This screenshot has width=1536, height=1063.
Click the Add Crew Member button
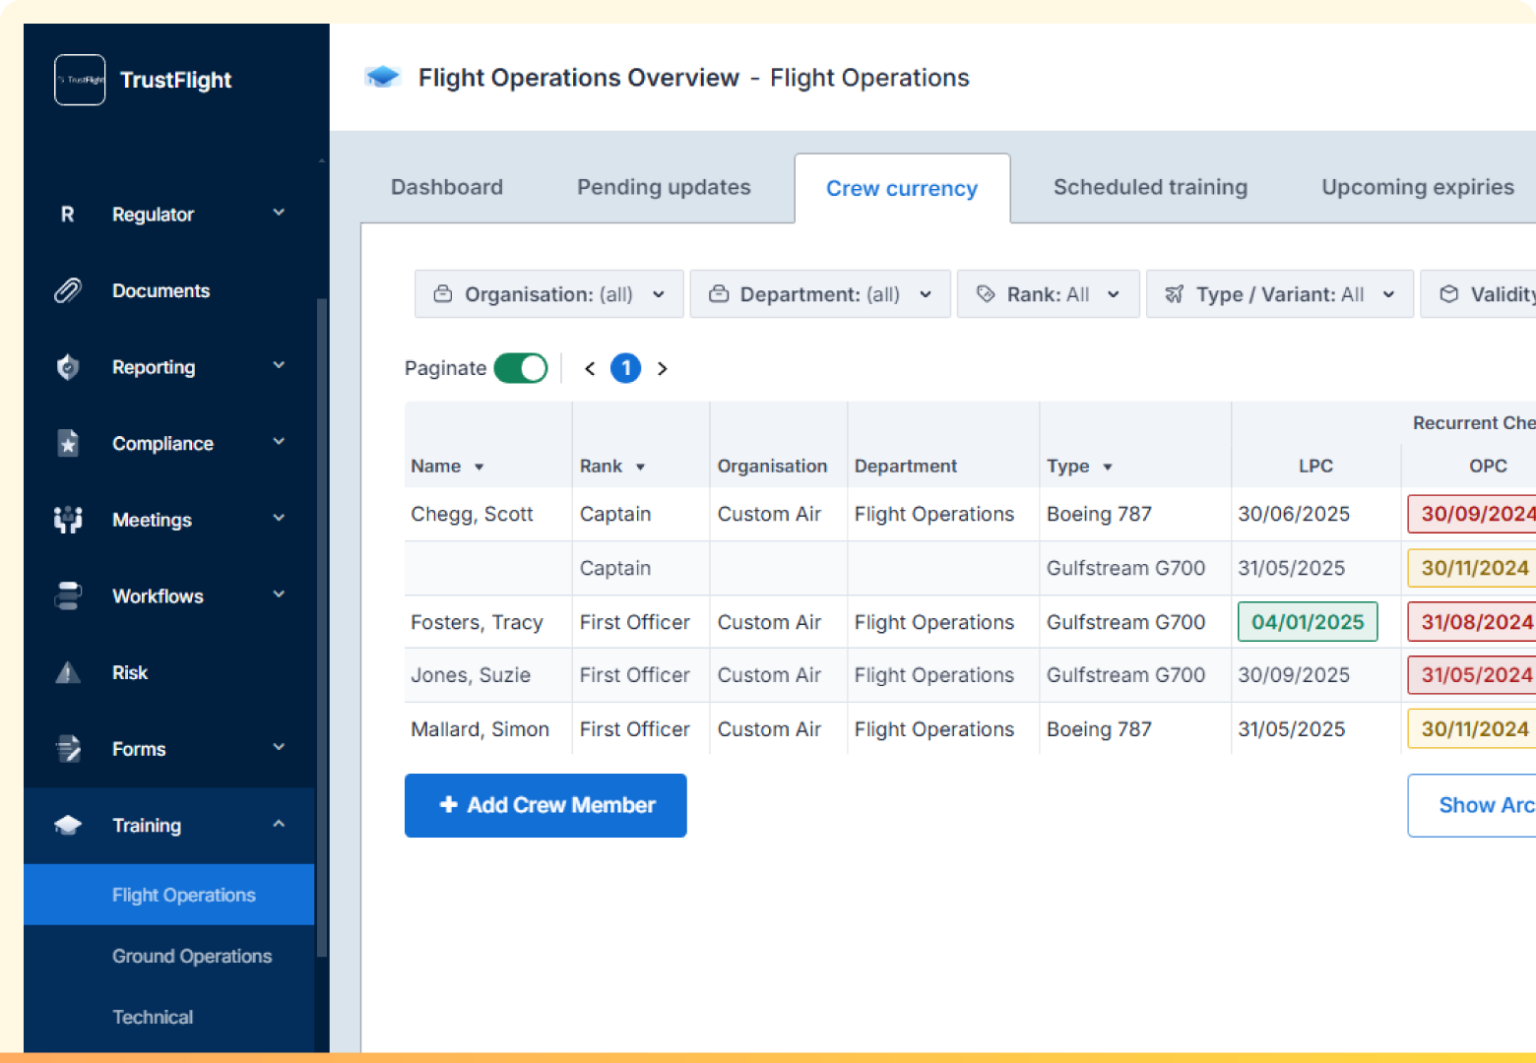point(545,805)
